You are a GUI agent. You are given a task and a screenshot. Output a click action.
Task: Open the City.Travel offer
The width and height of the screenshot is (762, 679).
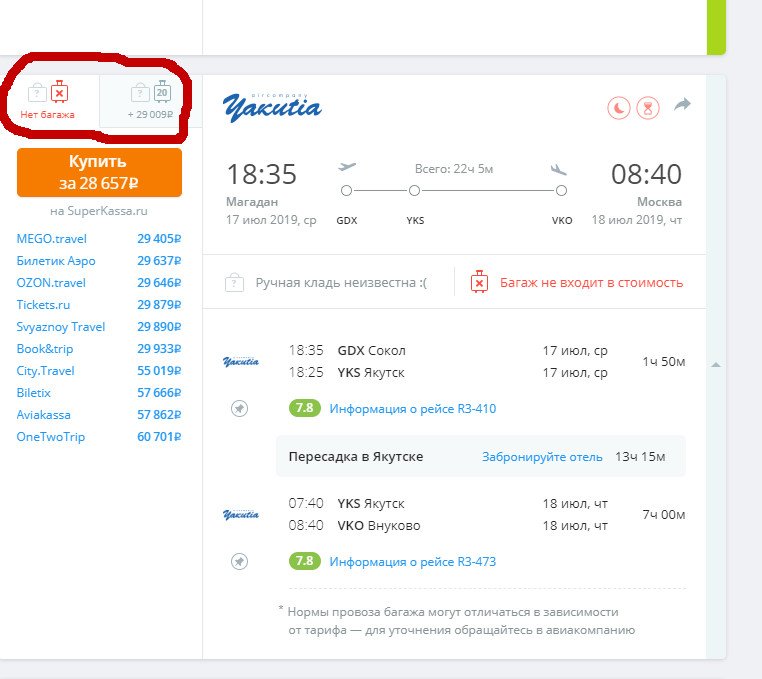coord(99,370)
